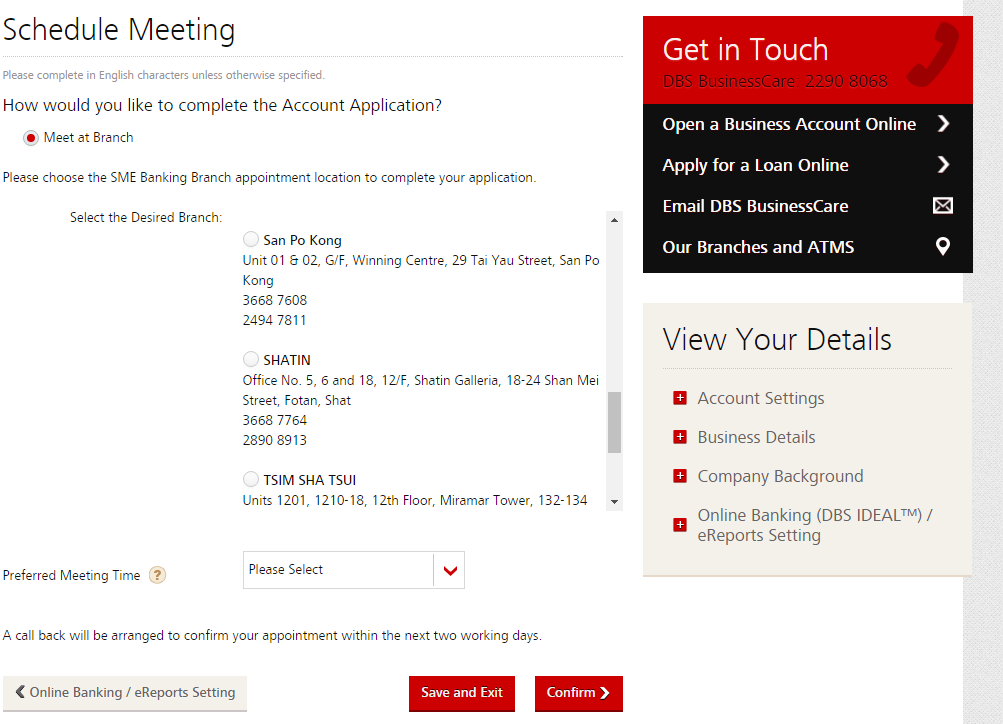Open Online Banking (DBS IDEAL) / eReports Setting label
The width and height of the screenshot is (1003, 724).
[815, 525]
